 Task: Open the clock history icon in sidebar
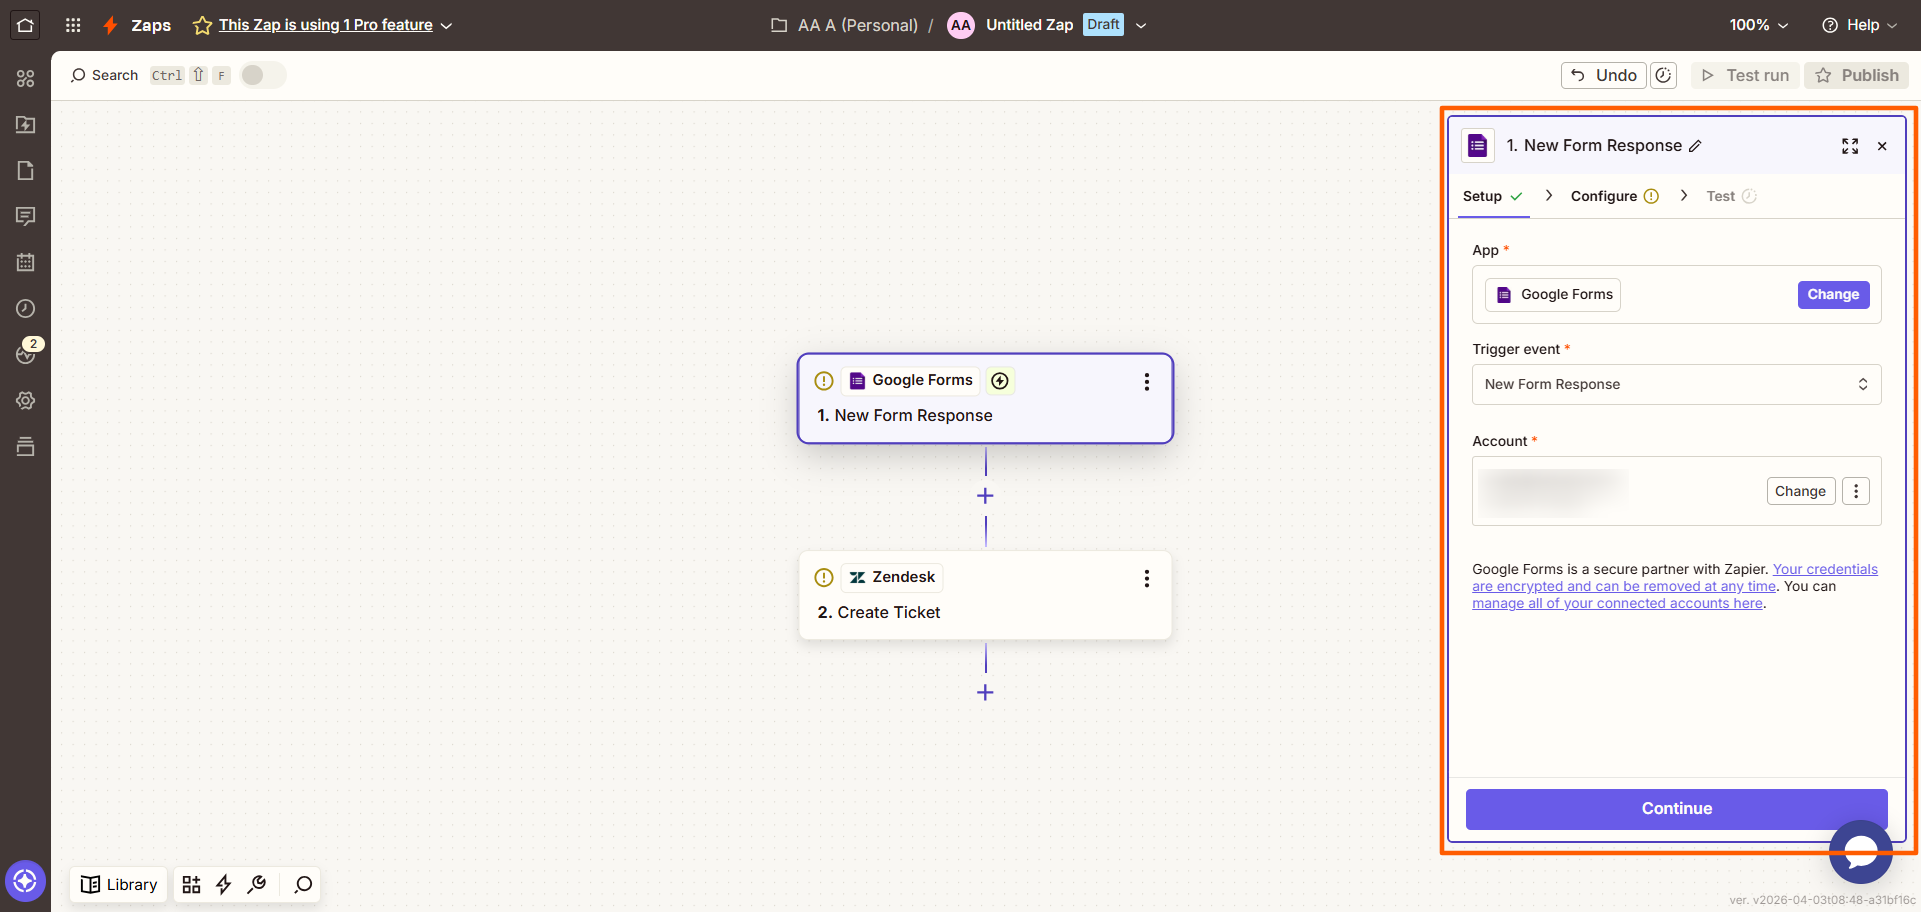click(x=25, y=308)
